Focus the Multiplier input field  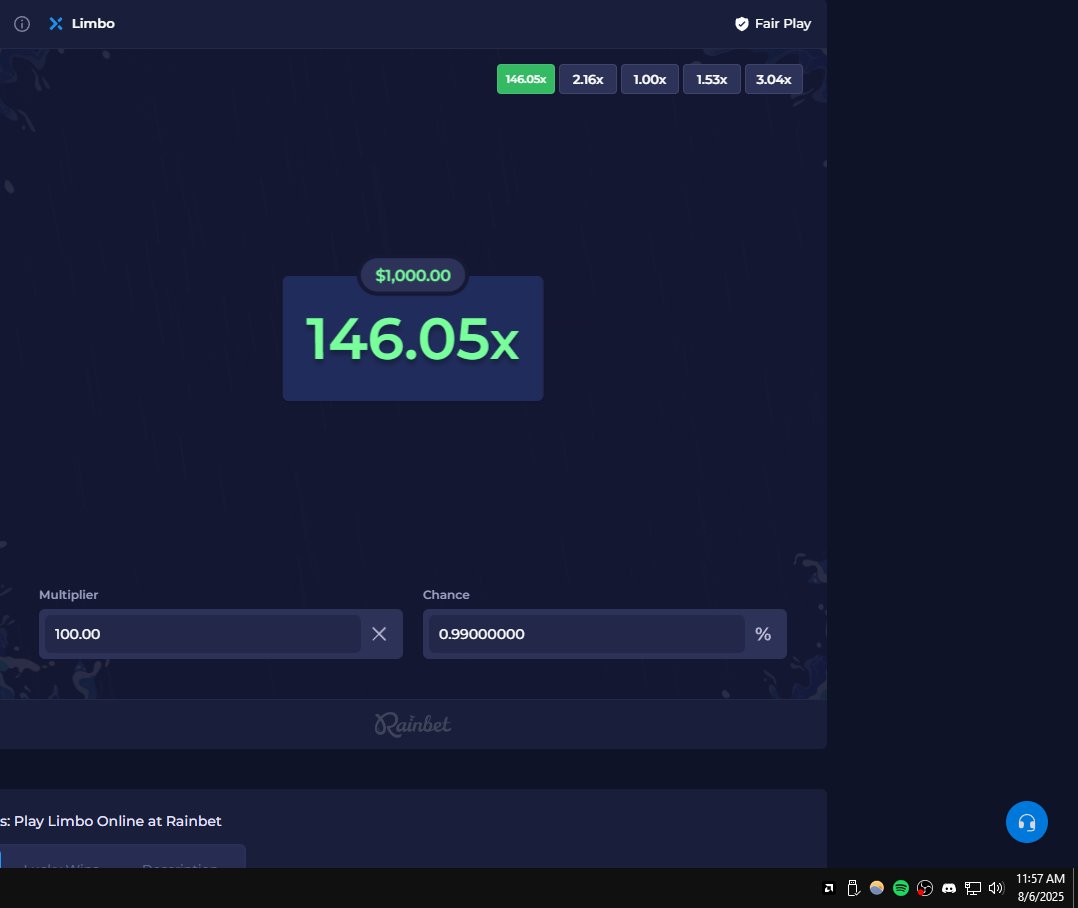pyautogui.click(x=203, y=634)
